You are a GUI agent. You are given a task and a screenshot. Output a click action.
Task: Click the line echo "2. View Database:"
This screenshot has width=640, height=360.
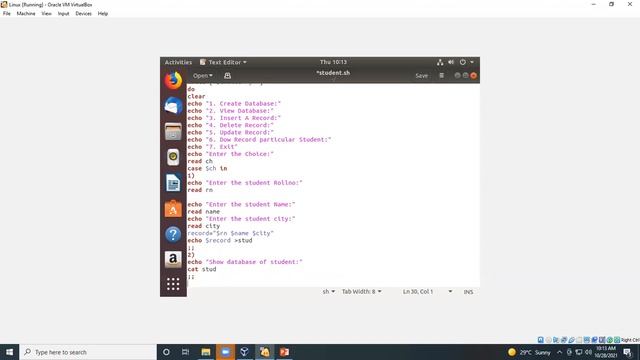[x=230, y=111]
